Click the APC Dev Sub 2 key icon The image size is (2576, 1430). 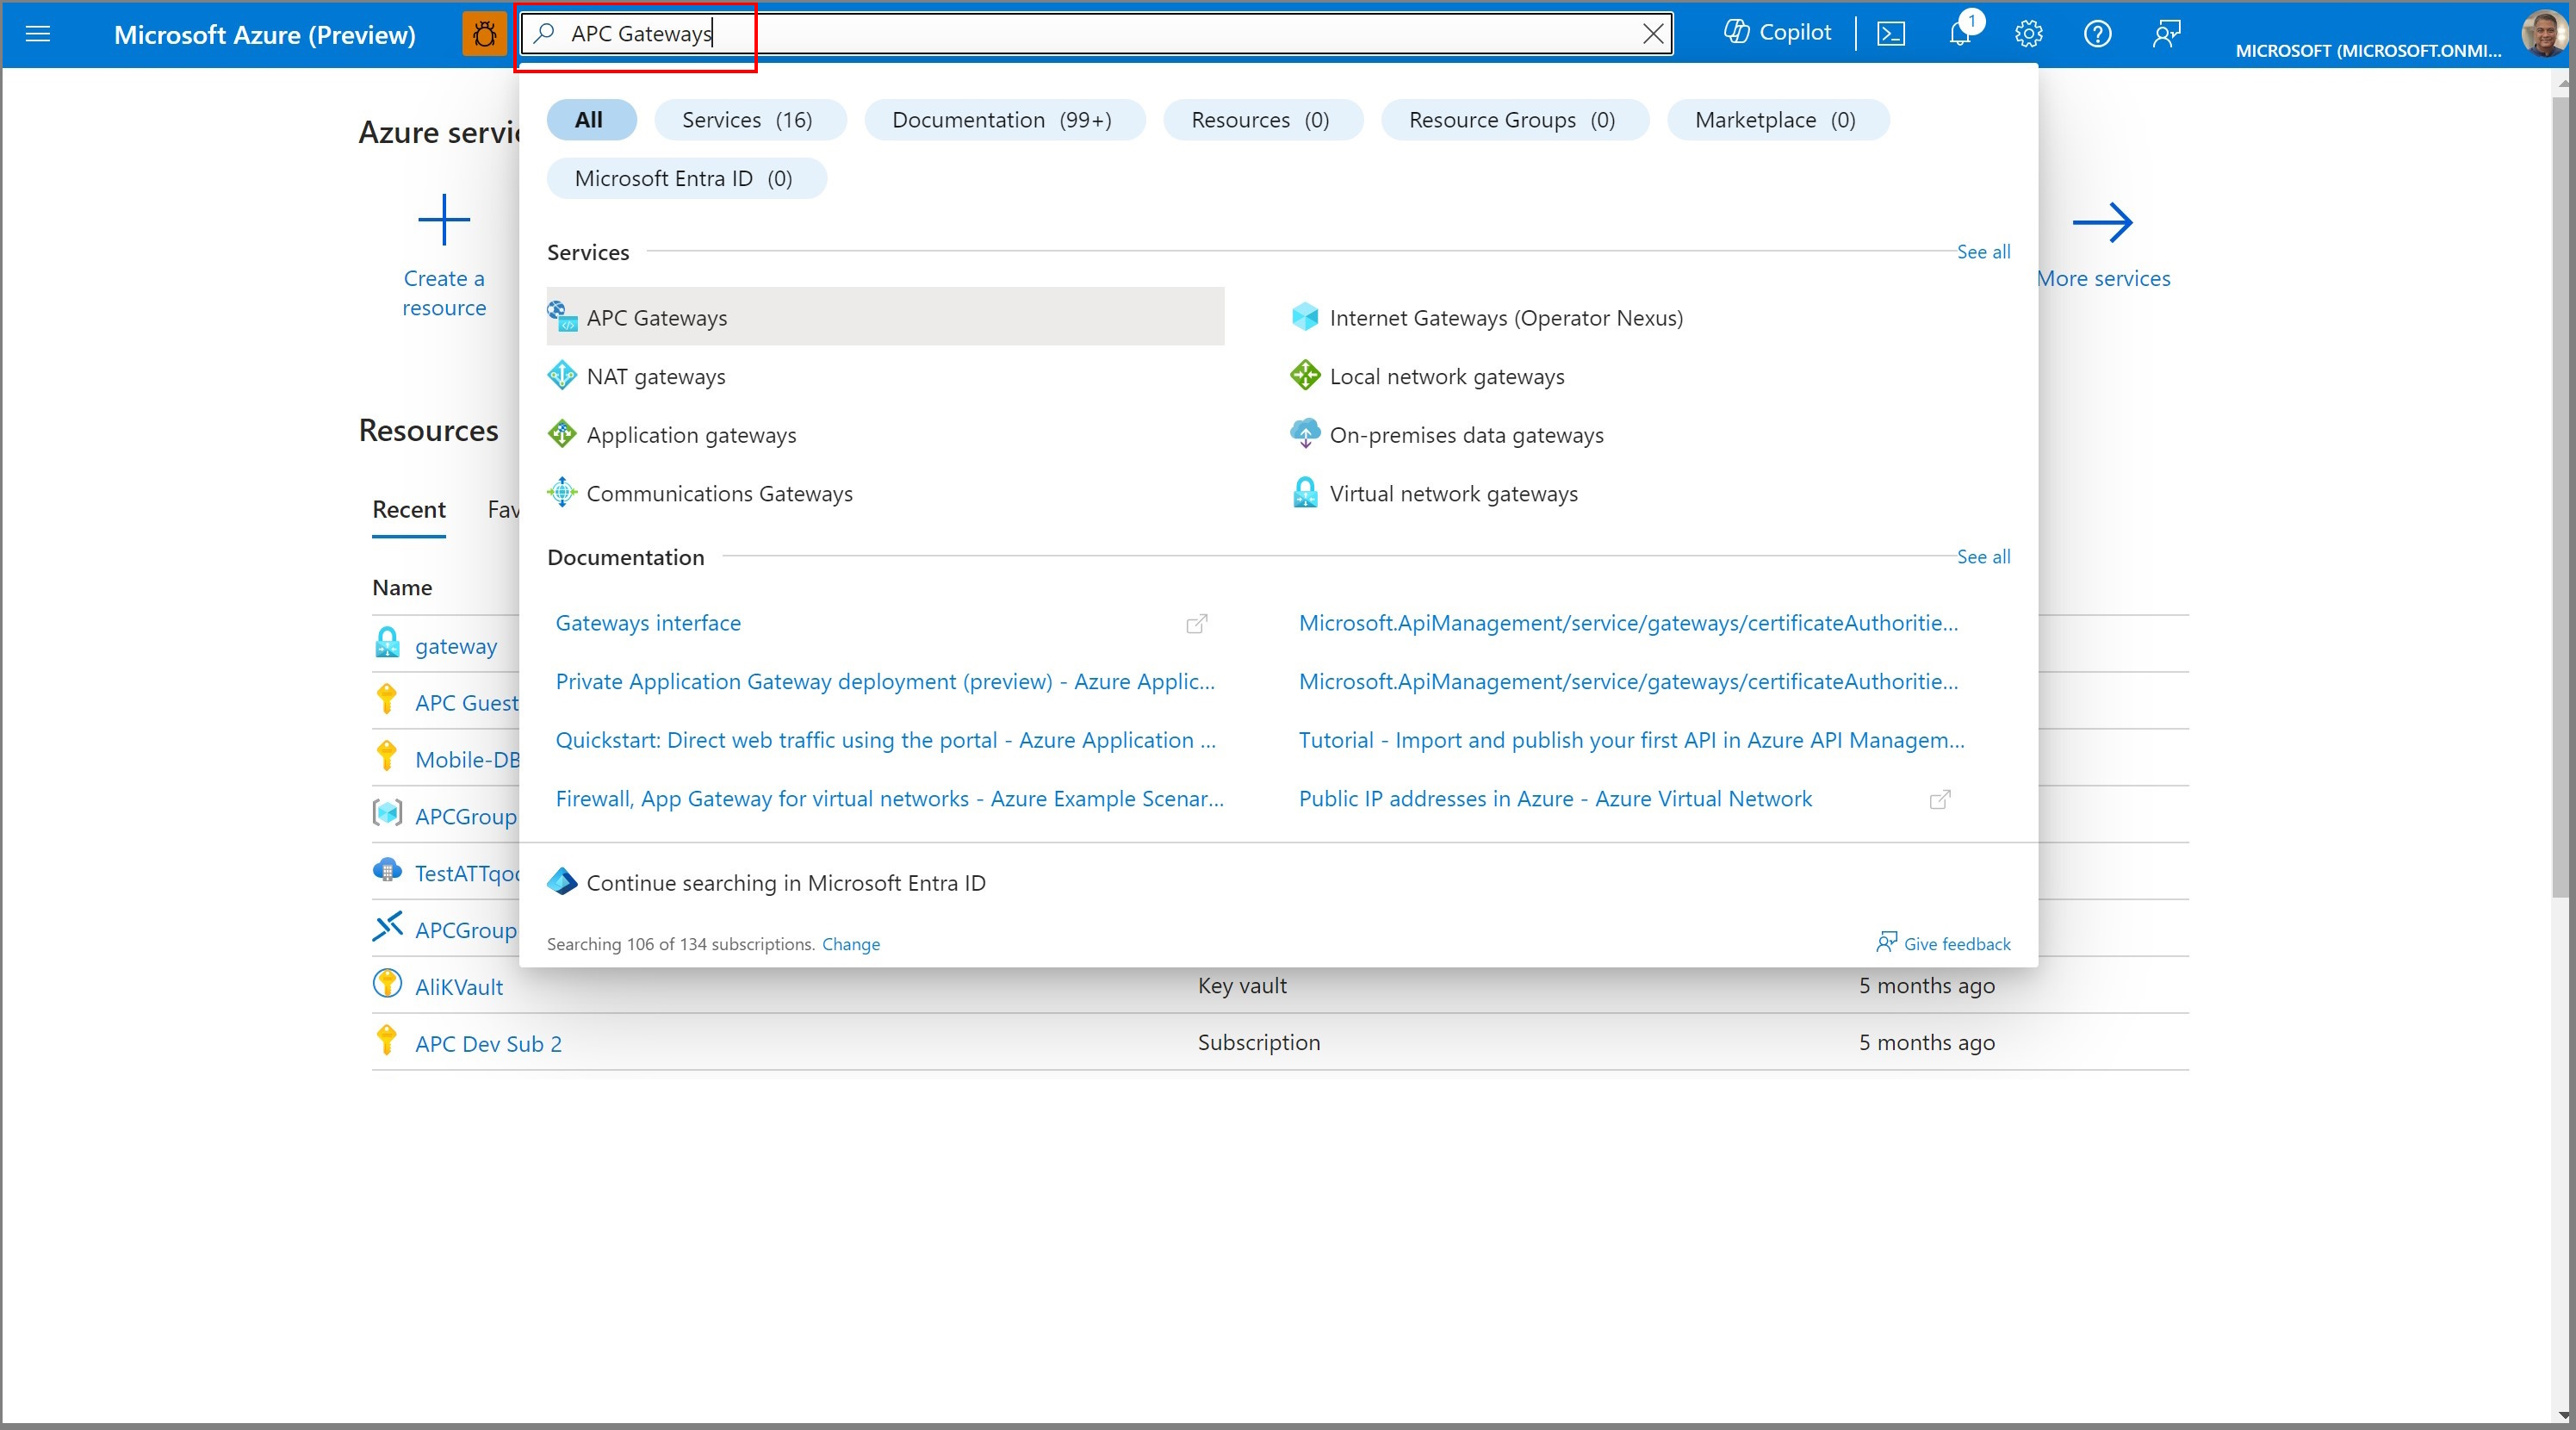coord(387,1041)
